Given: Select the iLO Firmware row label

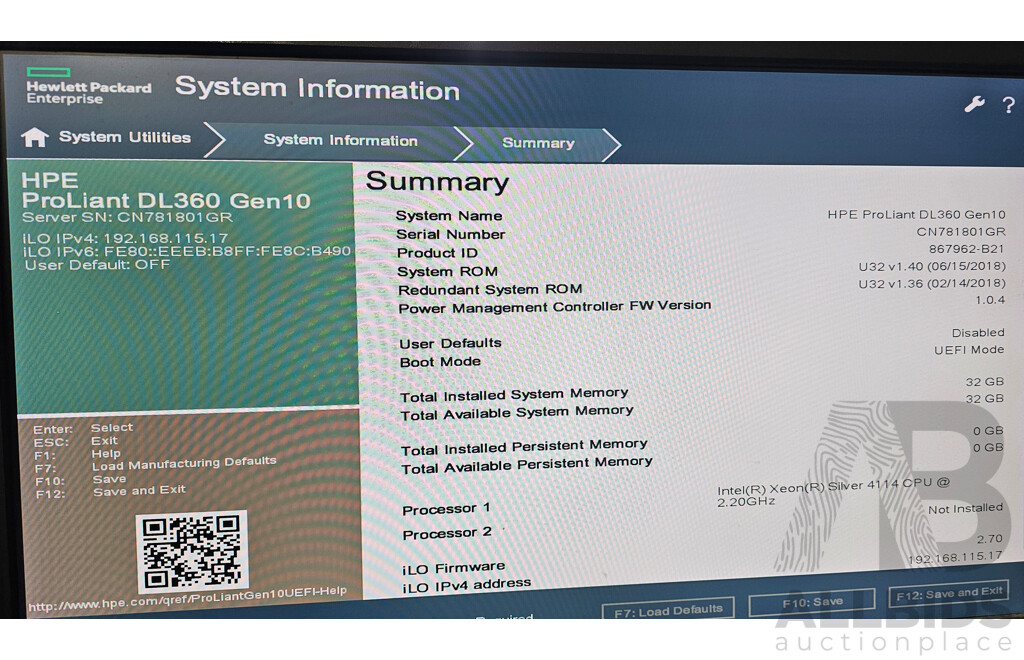Looking at the screenshot, I should pos(453,568).
